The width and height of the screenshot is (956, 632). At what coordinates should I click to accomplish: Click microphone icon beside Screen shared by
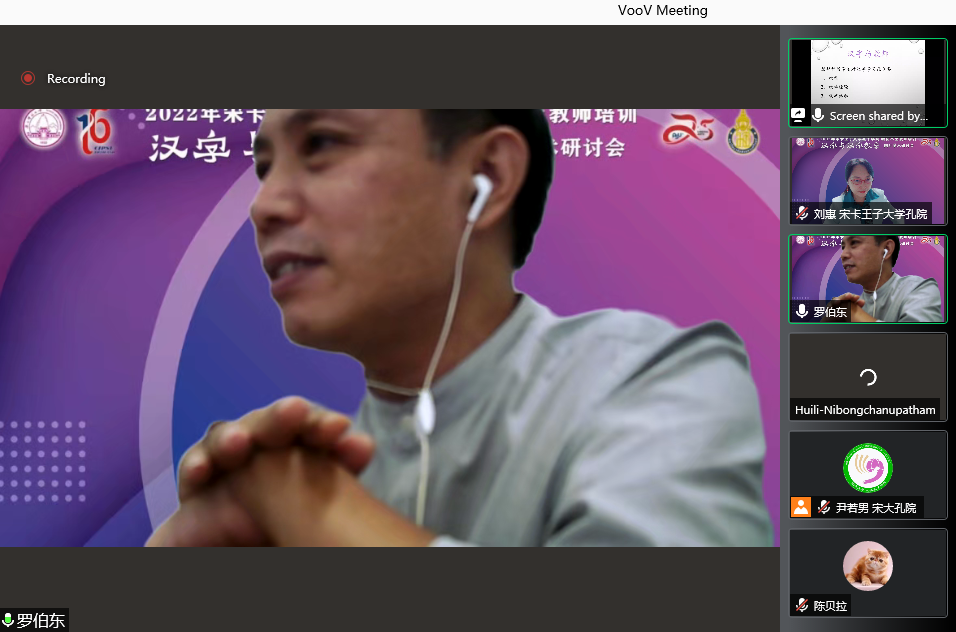click(x=818, y=115)
